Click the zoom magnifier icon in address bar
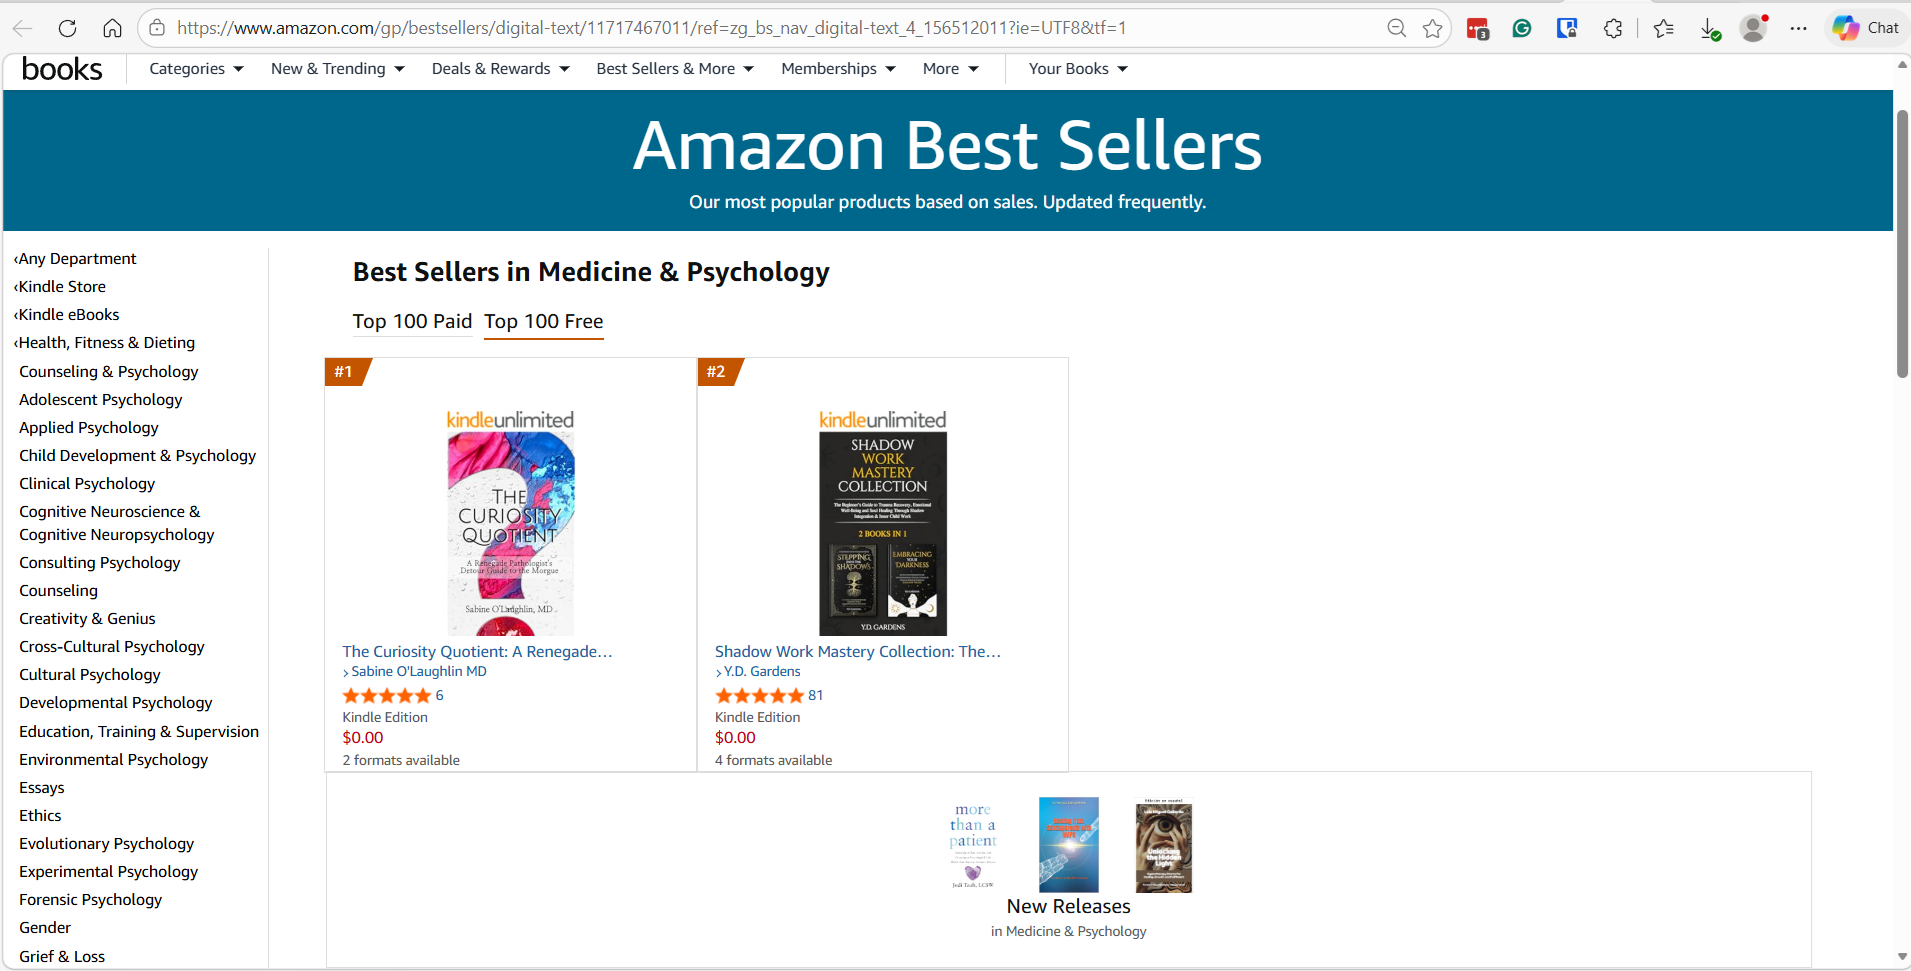This screenshot has width=1911, height=971. pyautogui.click(x=1396, y=28)
